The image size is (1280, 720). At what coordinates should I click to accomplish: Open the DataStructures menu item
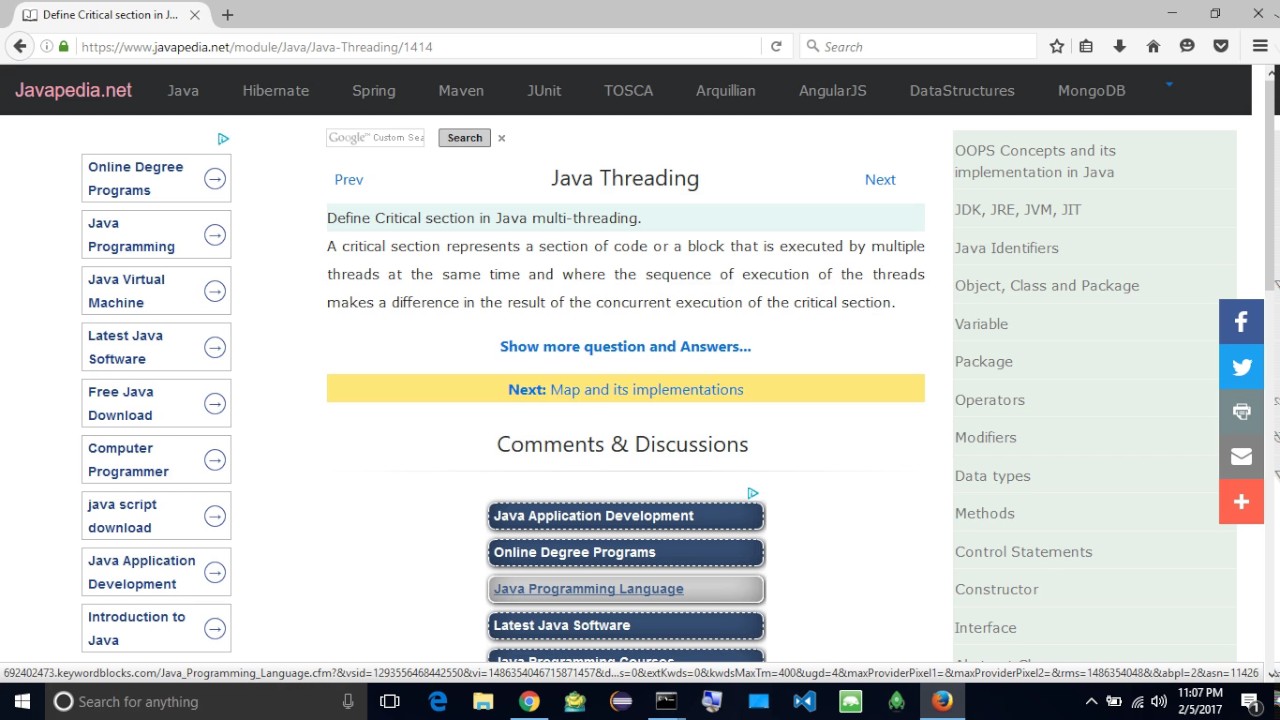tap(962, 90)
